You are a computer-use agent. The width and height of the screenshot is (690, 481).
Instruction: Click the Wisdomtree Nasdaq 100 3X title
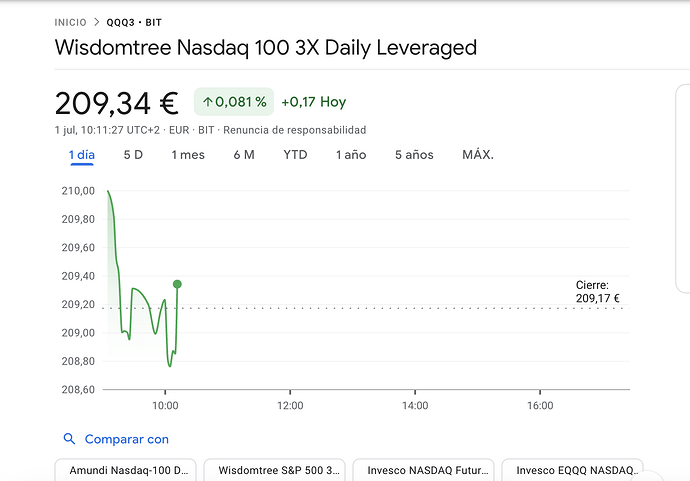pyautogui.click(x=266, y=48)
